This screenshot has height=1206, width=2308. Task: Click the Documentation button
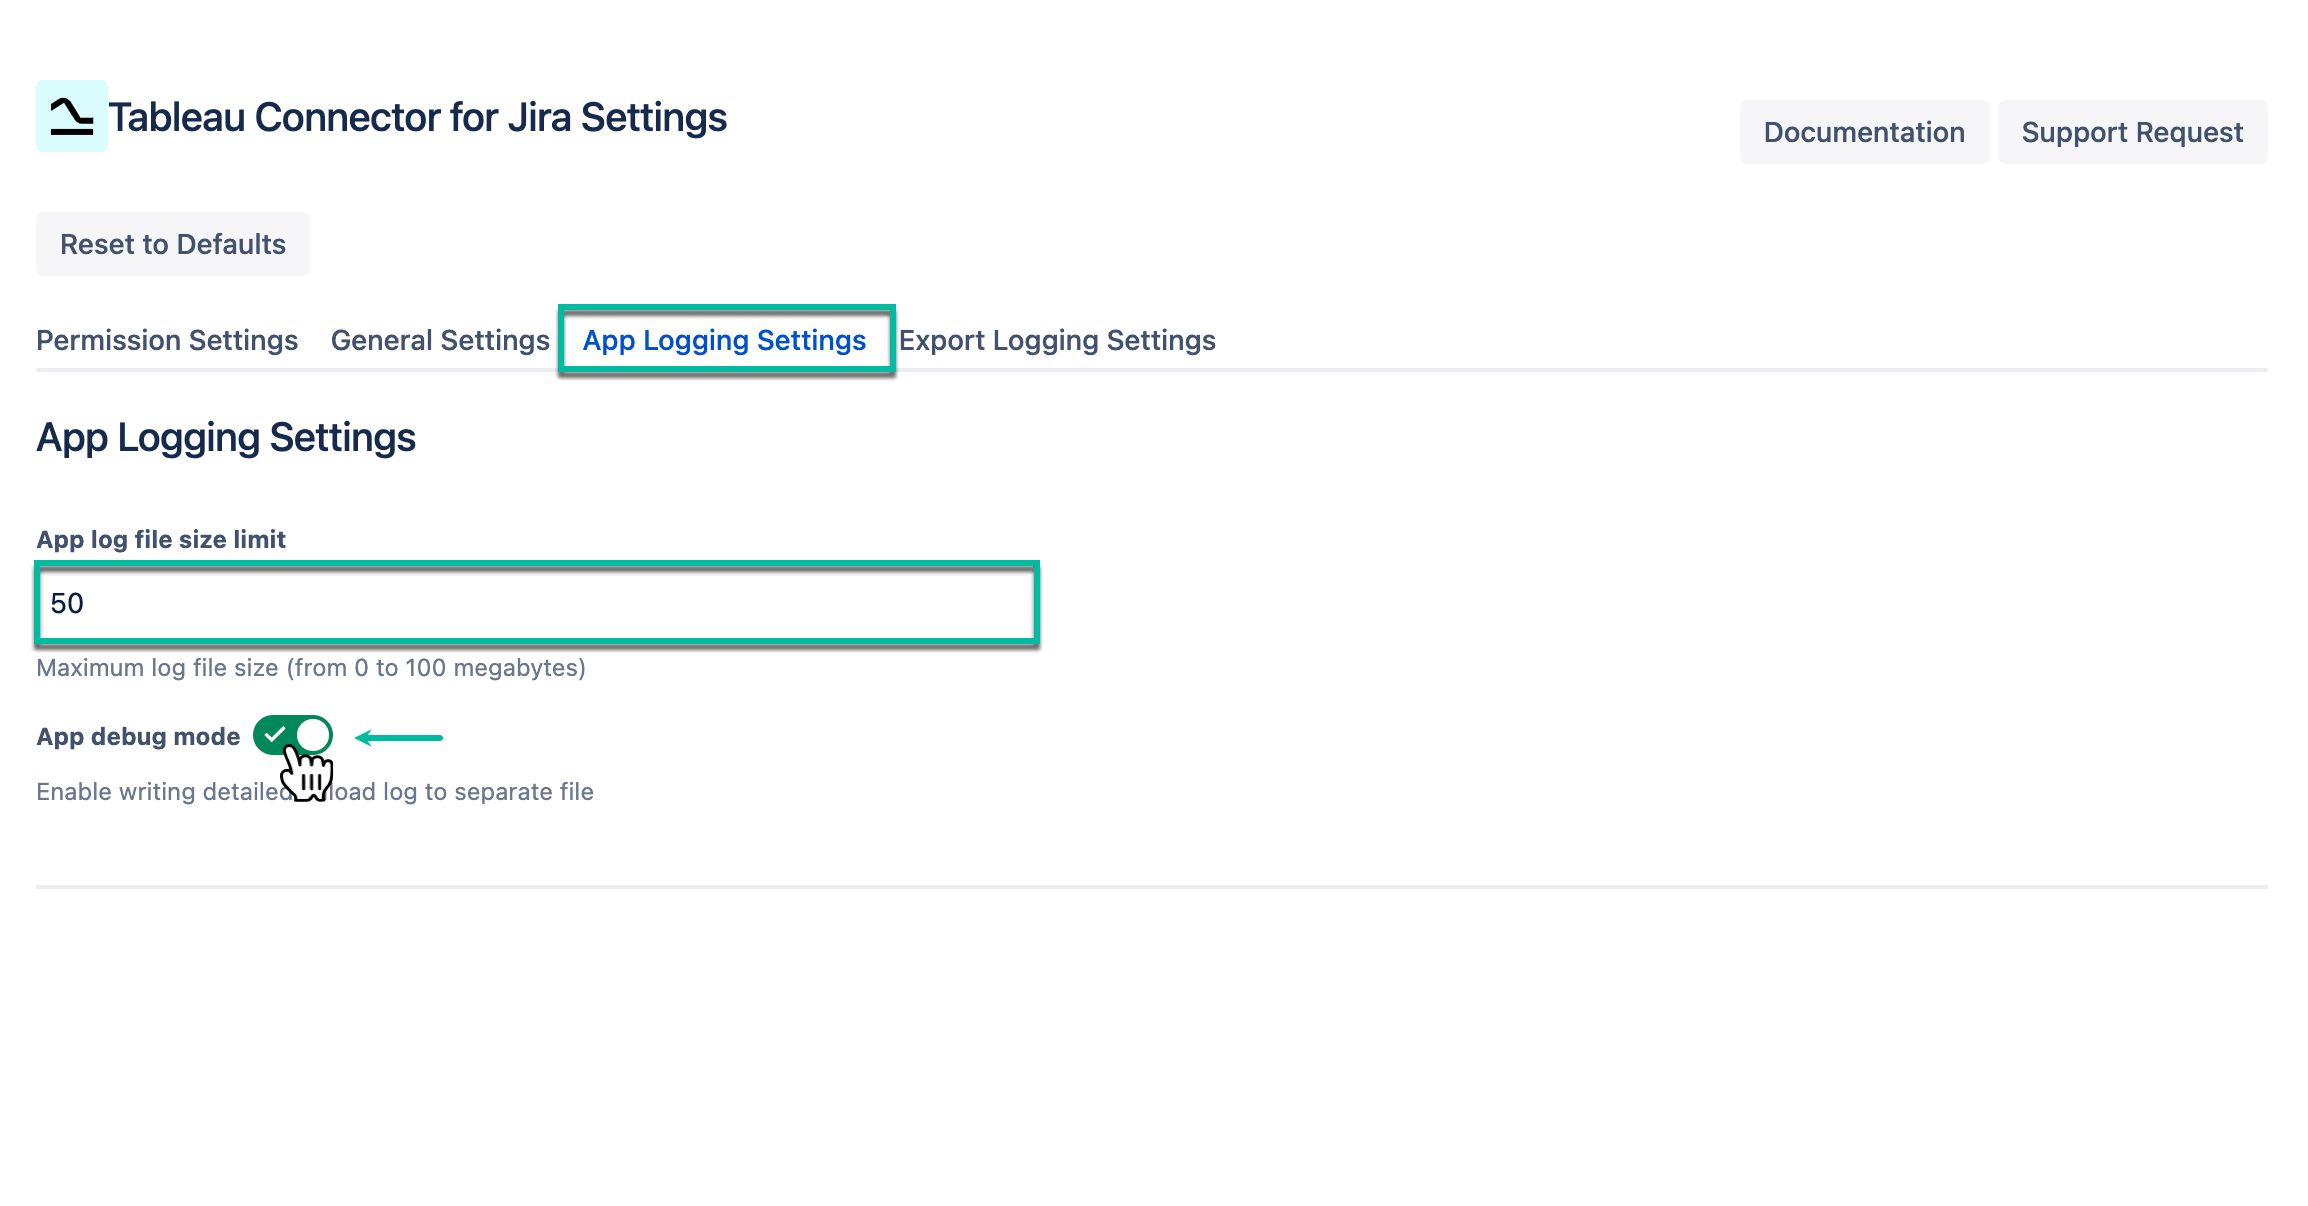[1864, 131]
